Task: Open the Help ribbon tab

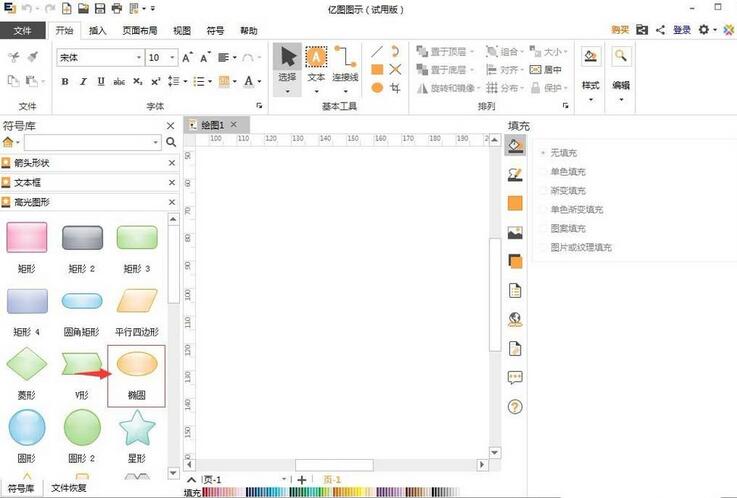Action: 249,31
